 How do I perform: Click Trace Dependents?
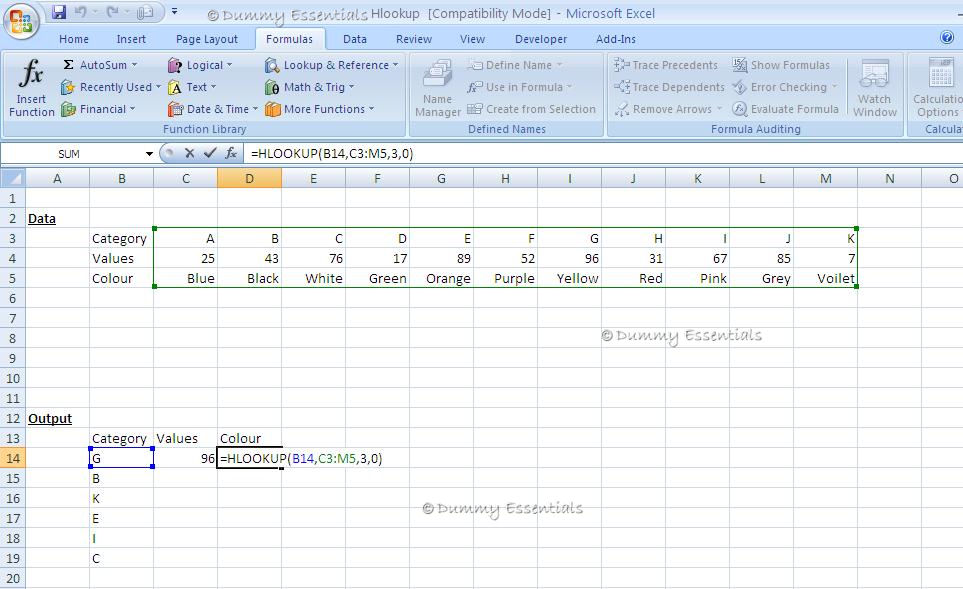coord(669,87)
